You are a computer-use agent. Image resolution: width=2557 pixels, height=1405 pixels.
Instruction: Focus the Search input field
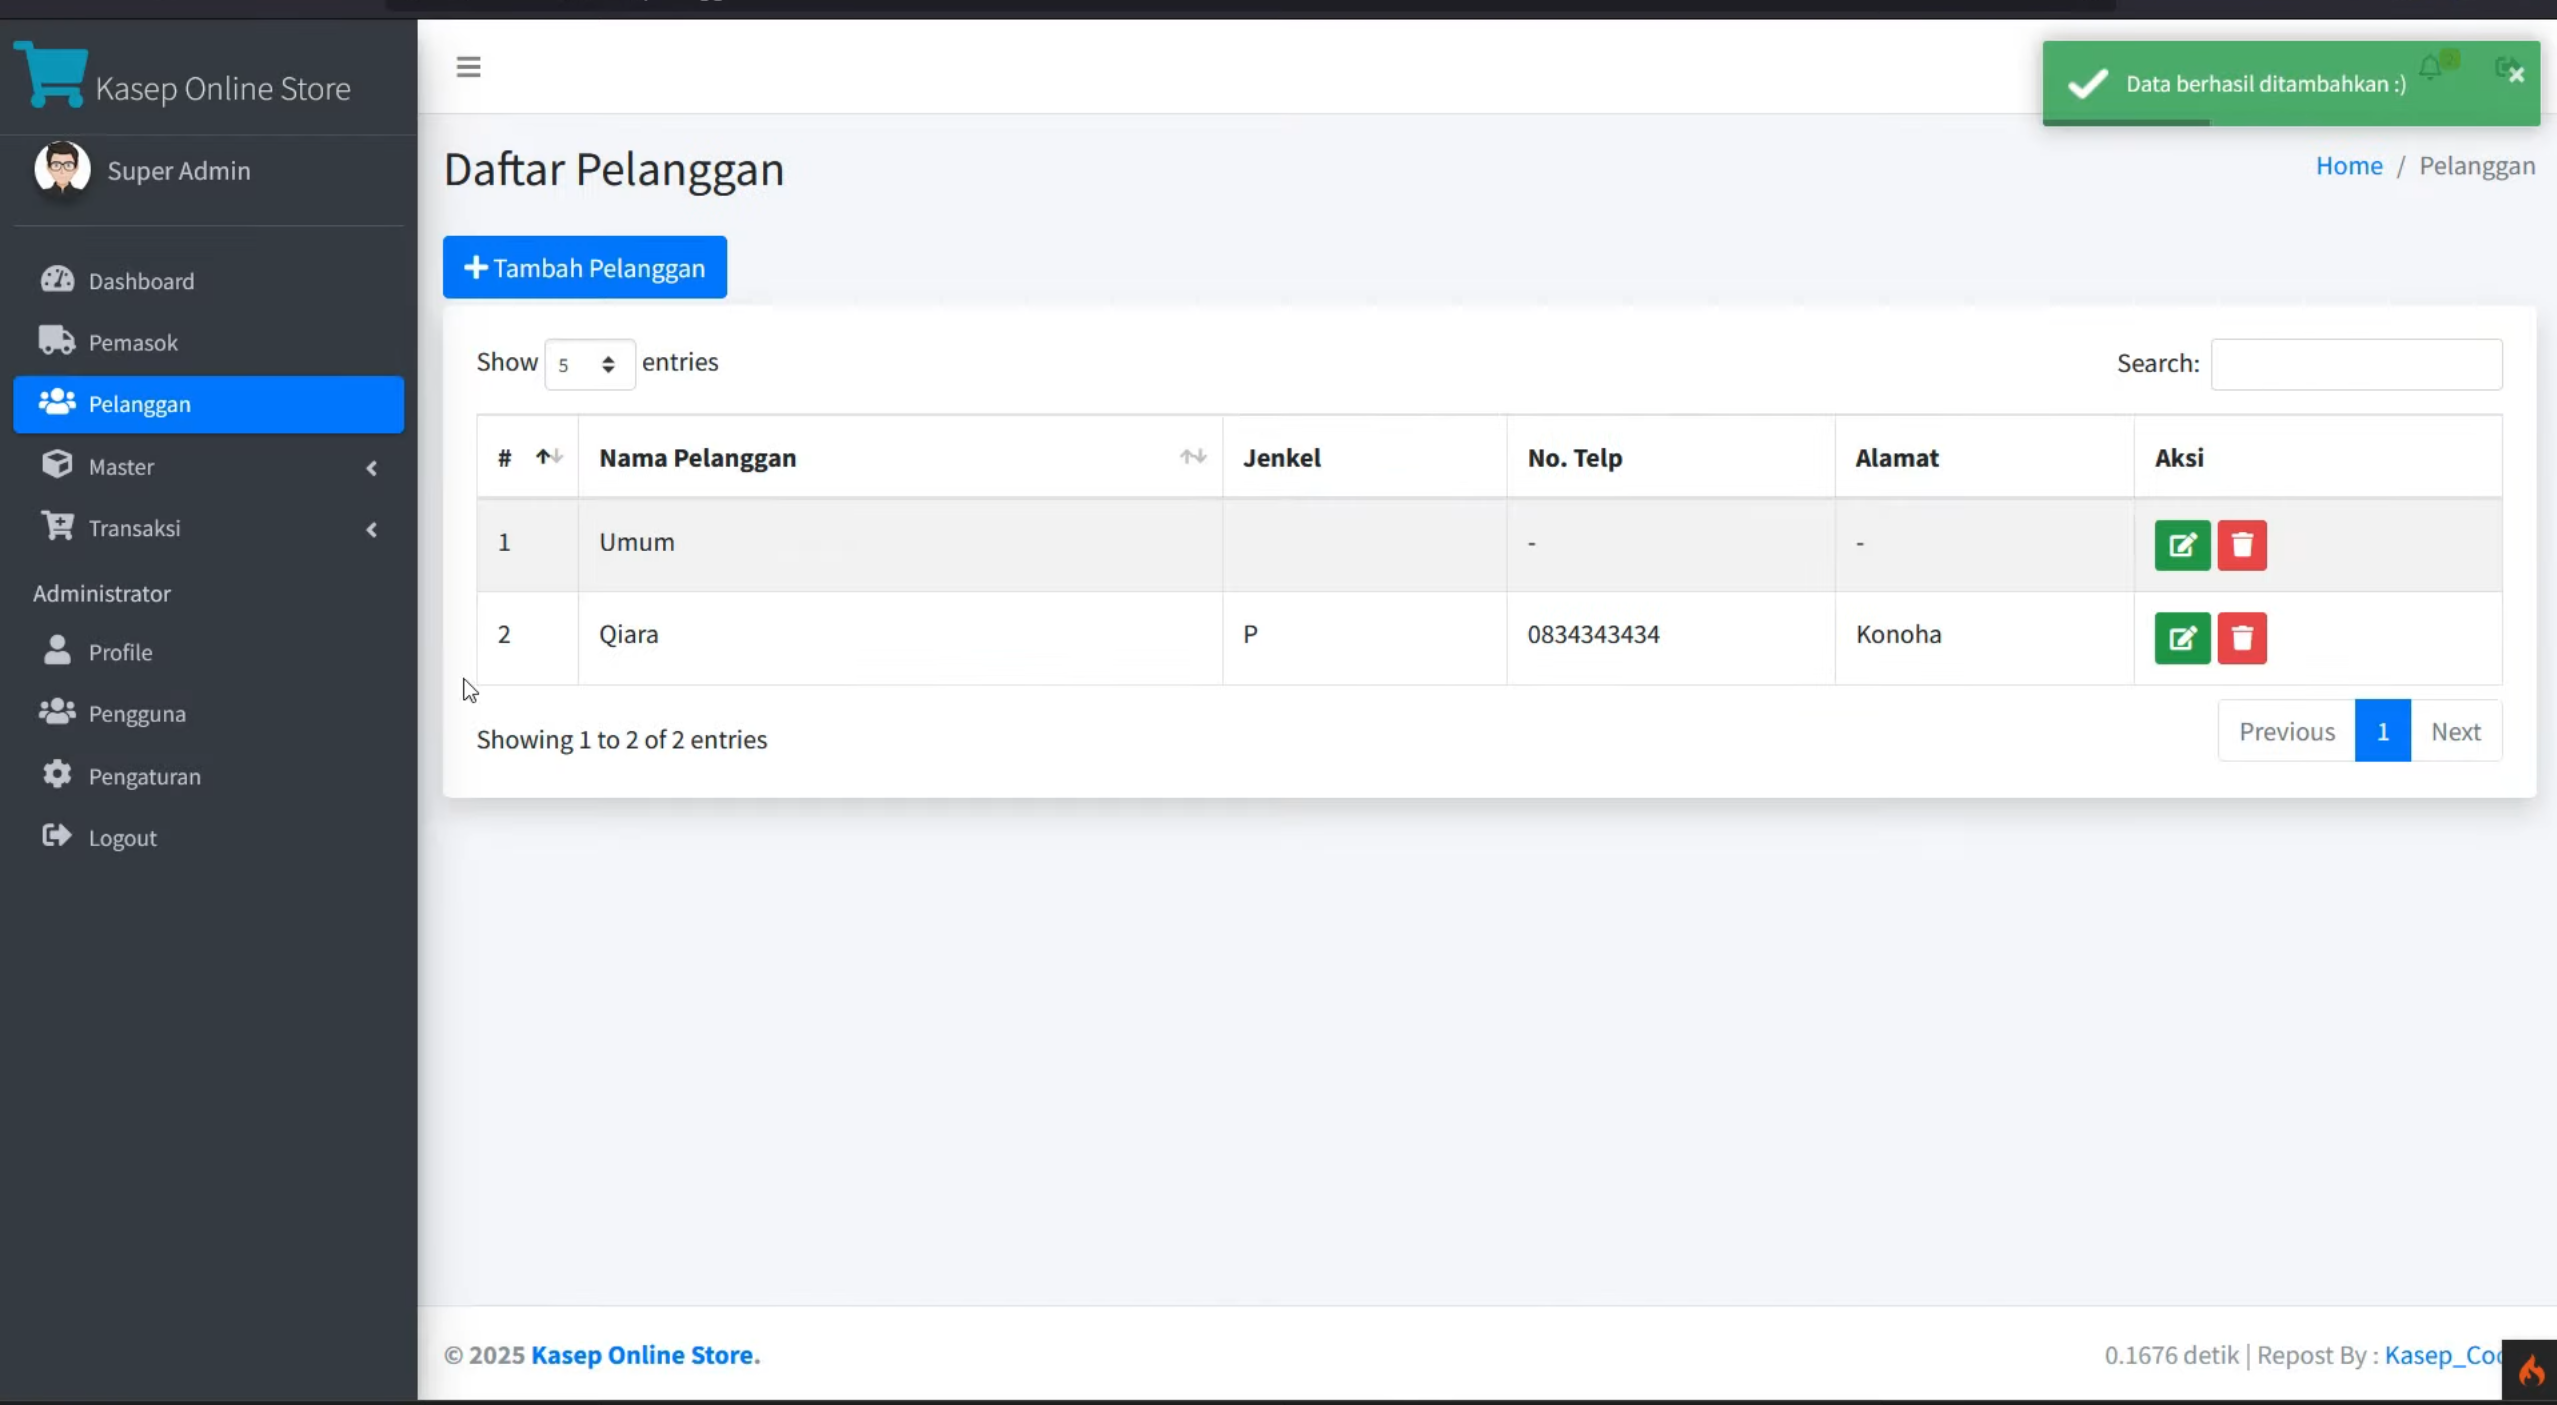tap(2356, 364)
